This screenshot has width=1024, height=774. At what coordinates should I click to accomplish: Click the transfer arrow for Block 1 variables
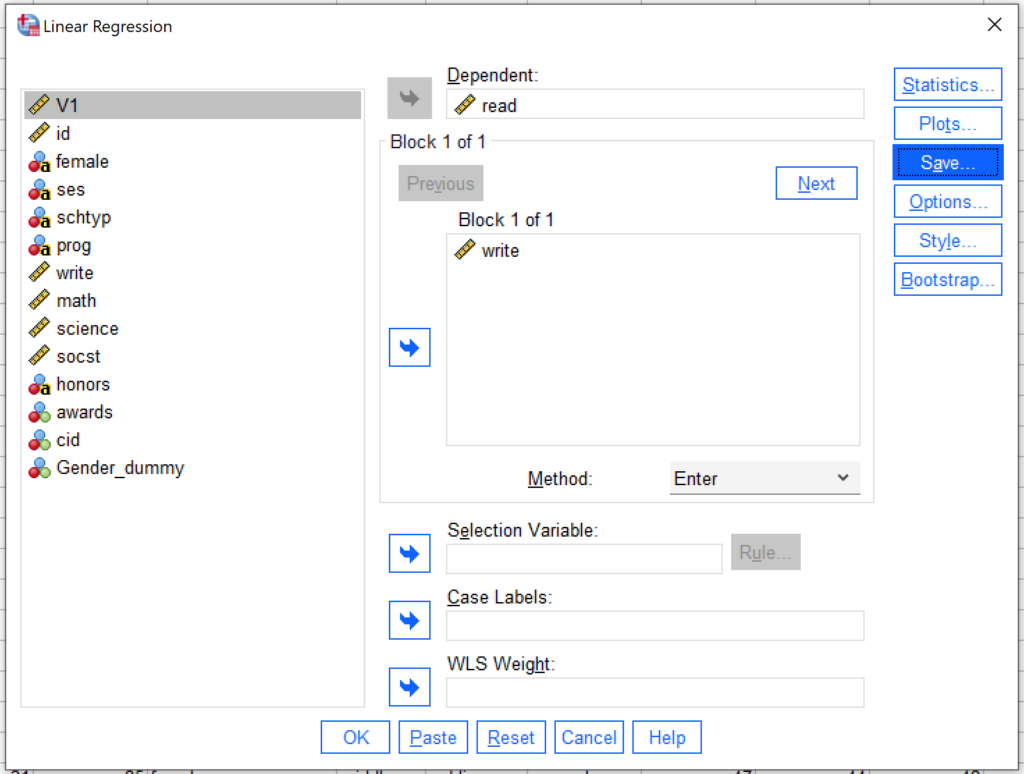pyautogui.click(x=409, y=347)
